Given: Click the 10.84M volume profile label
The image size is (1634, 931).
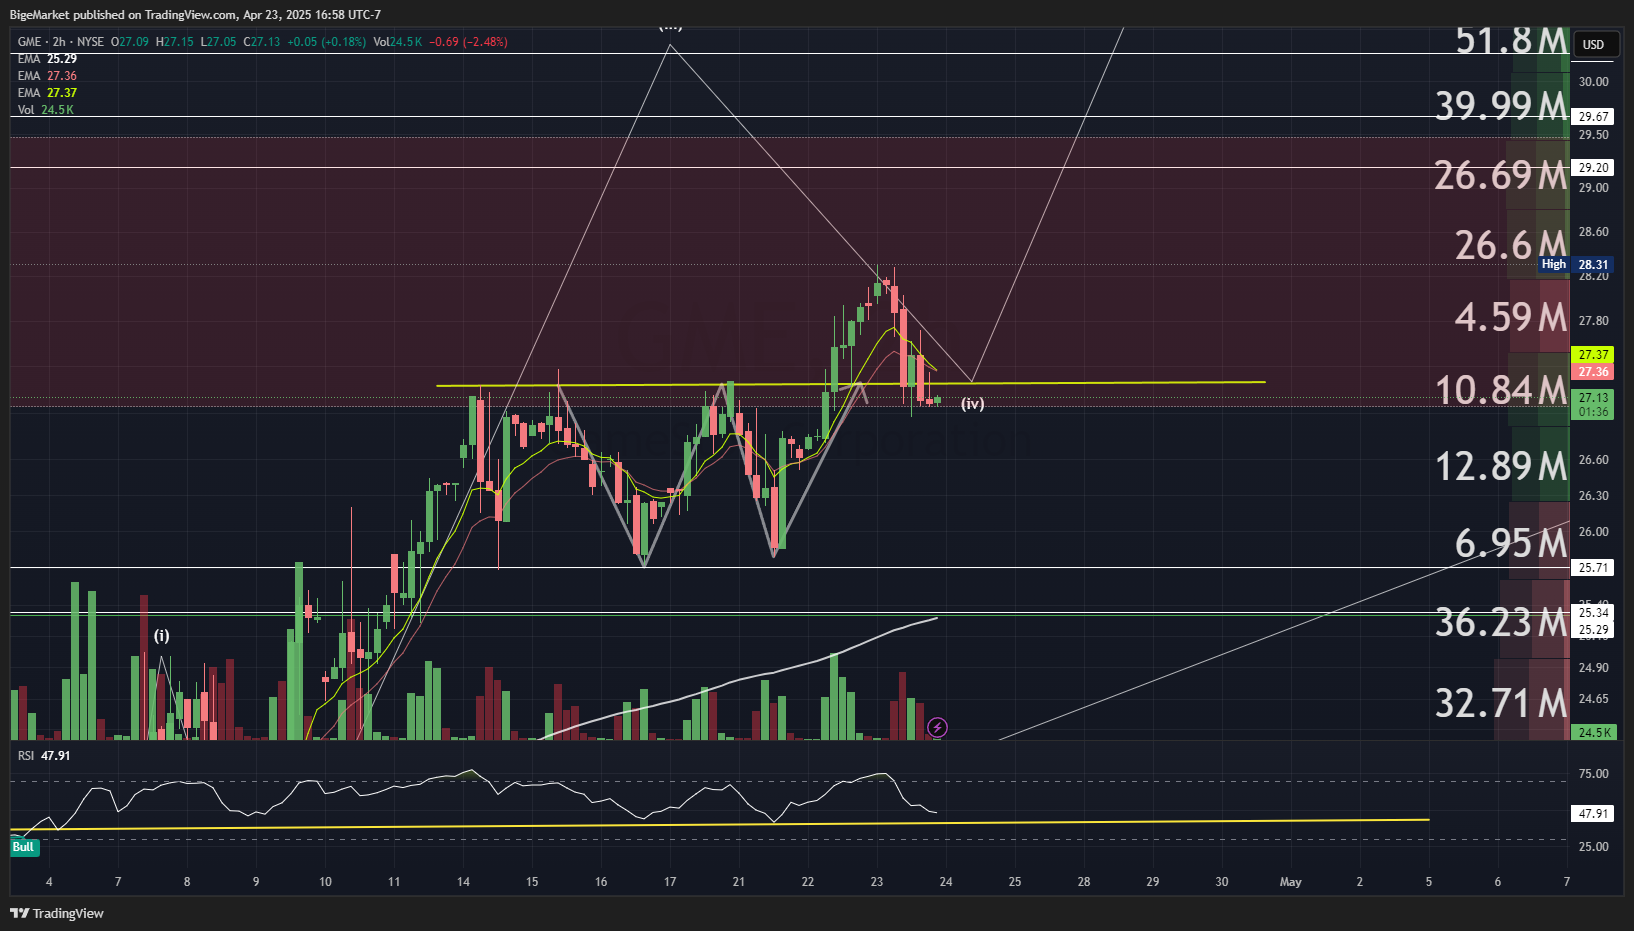Looking at the screenshot, I should [x=1501, y=390].
